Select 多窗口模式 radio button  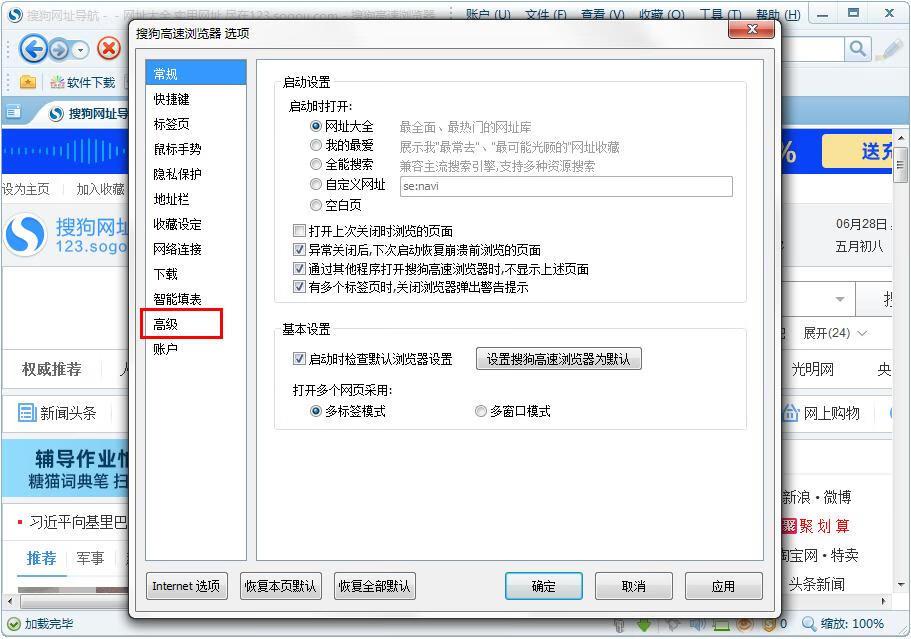[480, 411]
